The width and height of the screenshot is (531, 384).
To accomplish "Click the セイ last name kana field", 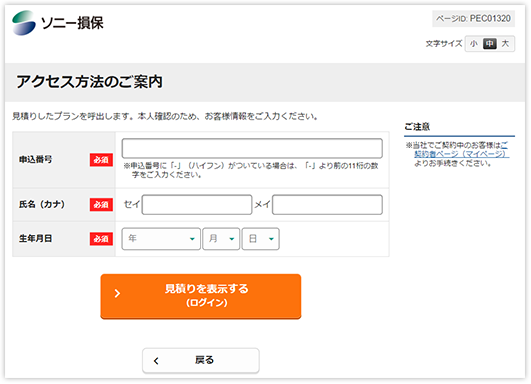I will (197, 205).
